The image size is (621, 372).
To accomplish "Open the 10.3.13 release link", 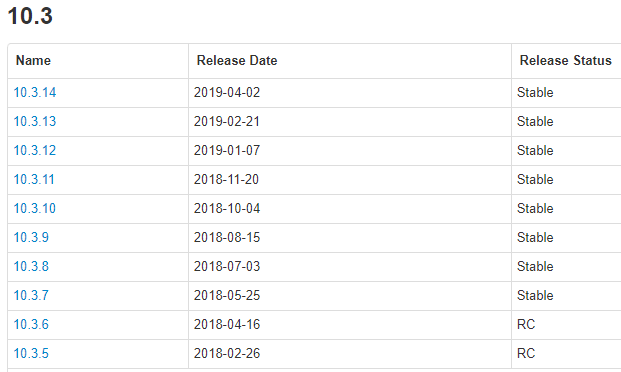I will click(35, 121).
